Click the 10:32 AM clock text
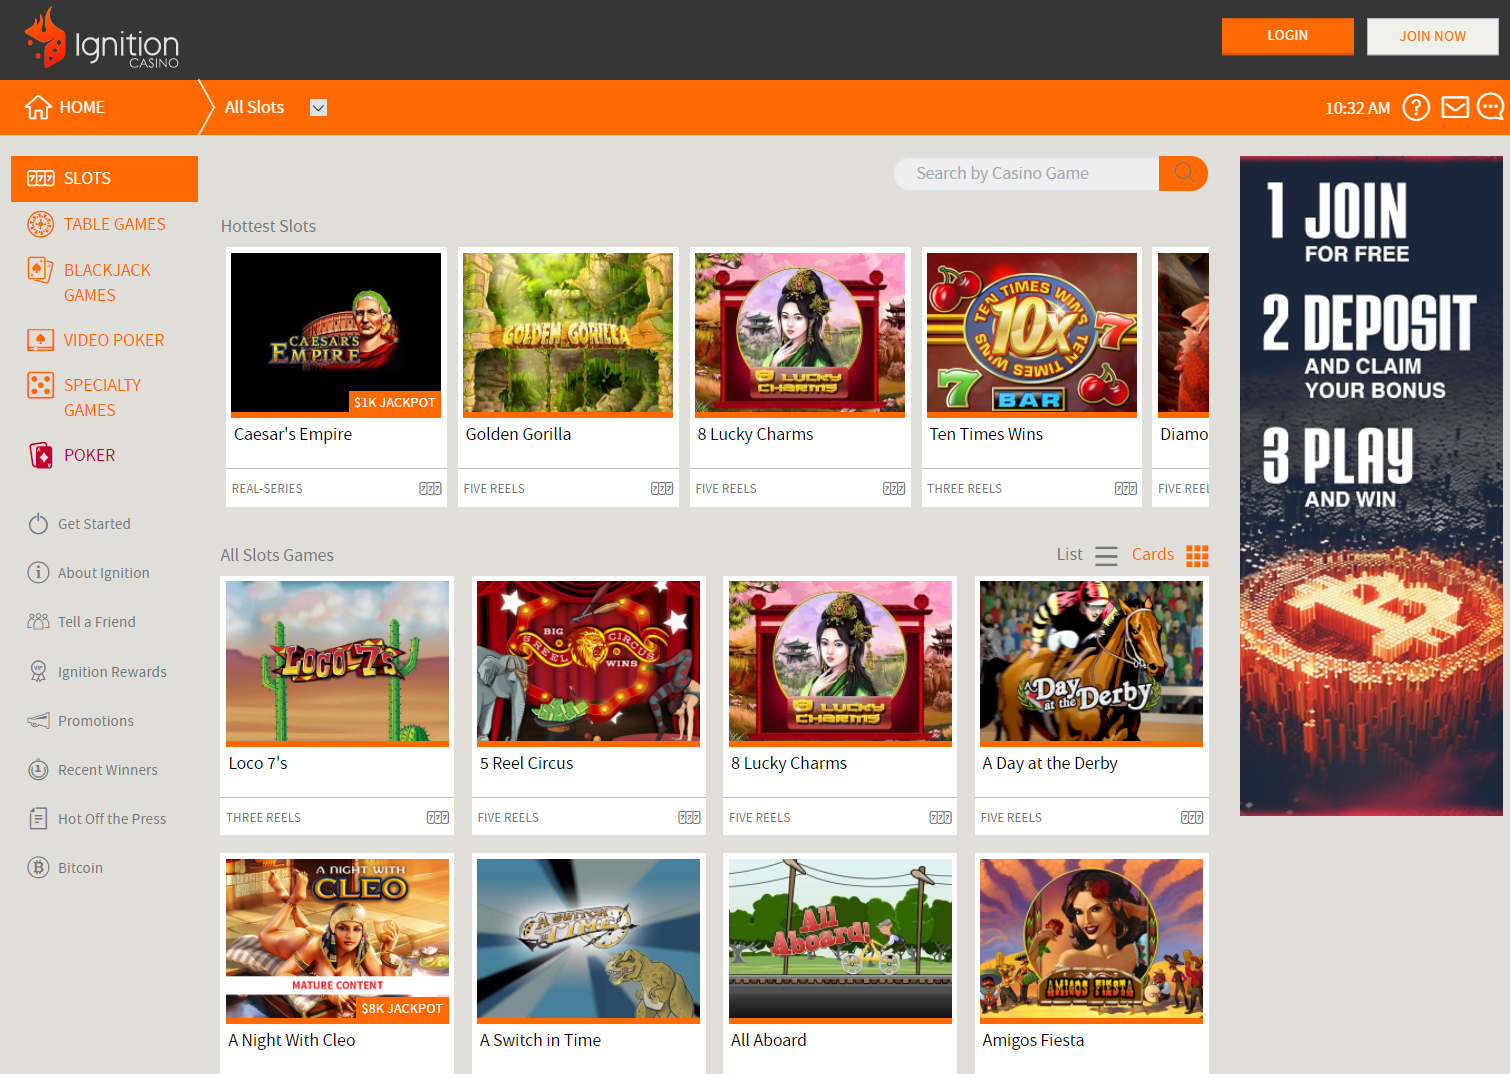The width and height of the screenshot is (1510, 1074). coord(1357,108)
